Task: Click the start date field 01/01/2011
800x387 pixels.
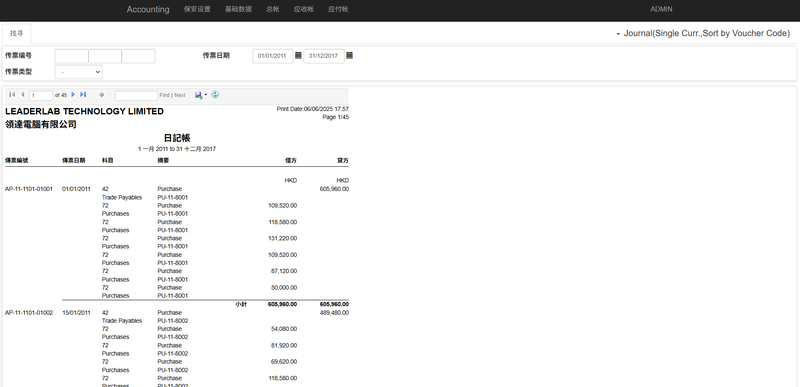Action: point(273,56)
